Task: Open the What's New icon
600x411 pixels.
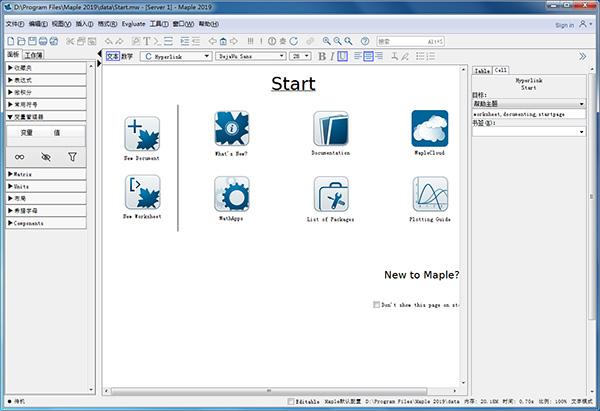Action: (232, 128)
